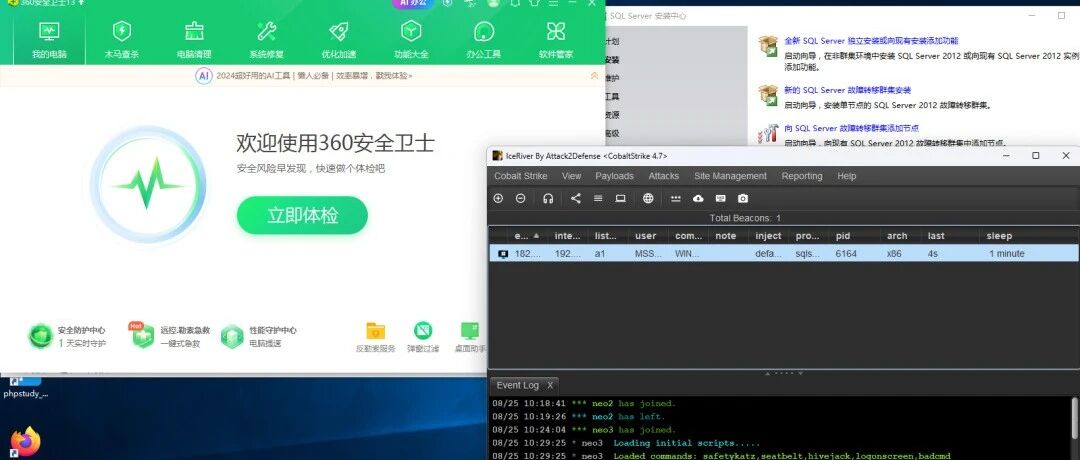Click splitter handle above Event Log

pyautogui.click(x=784, y=373)
